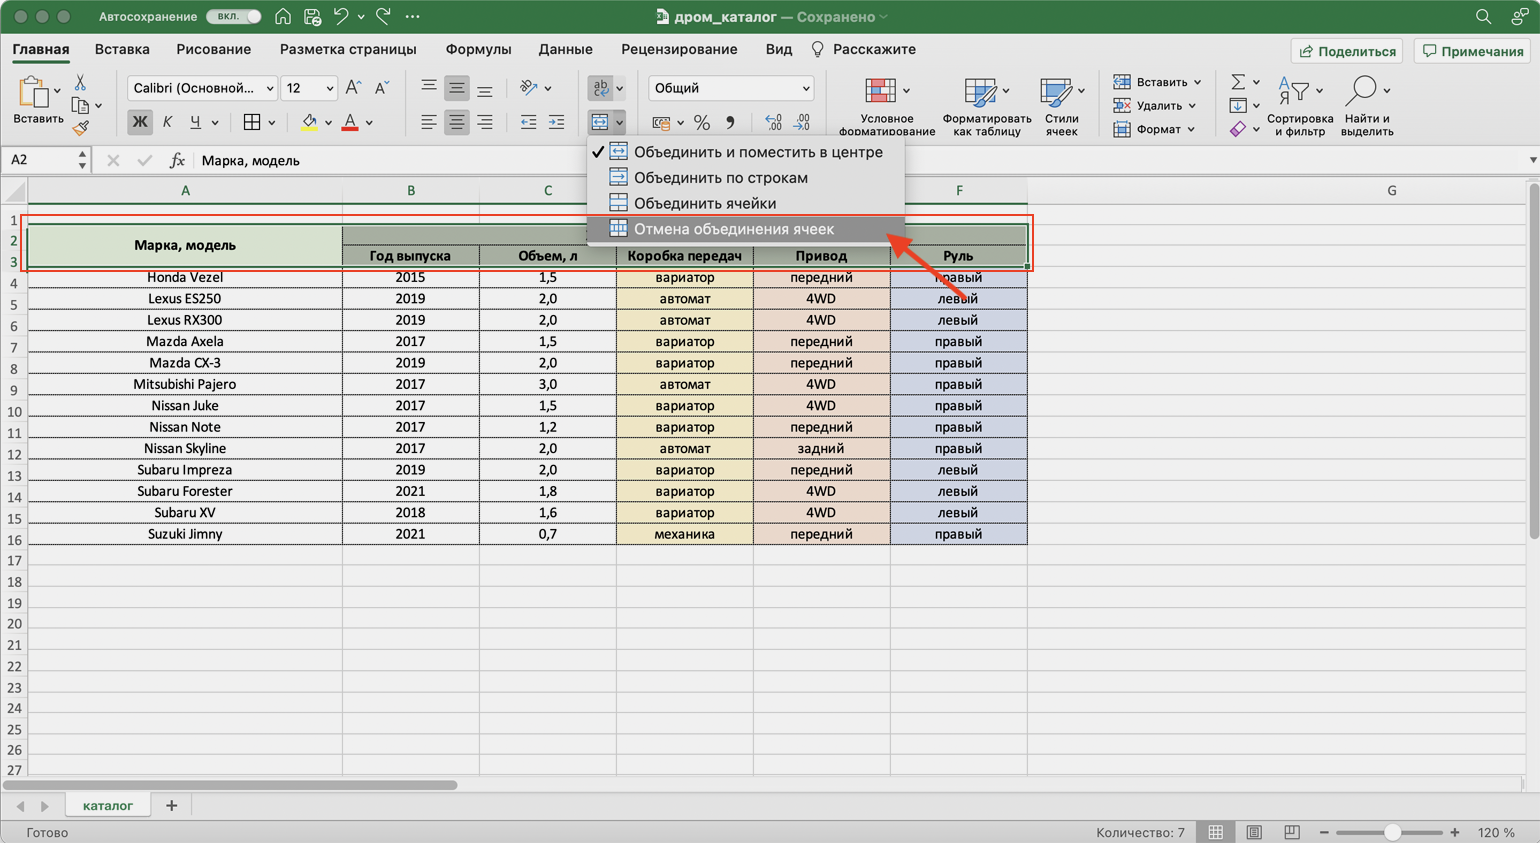Toggle center horizontal alignment

pyautogui.click(x=456, y=122)
